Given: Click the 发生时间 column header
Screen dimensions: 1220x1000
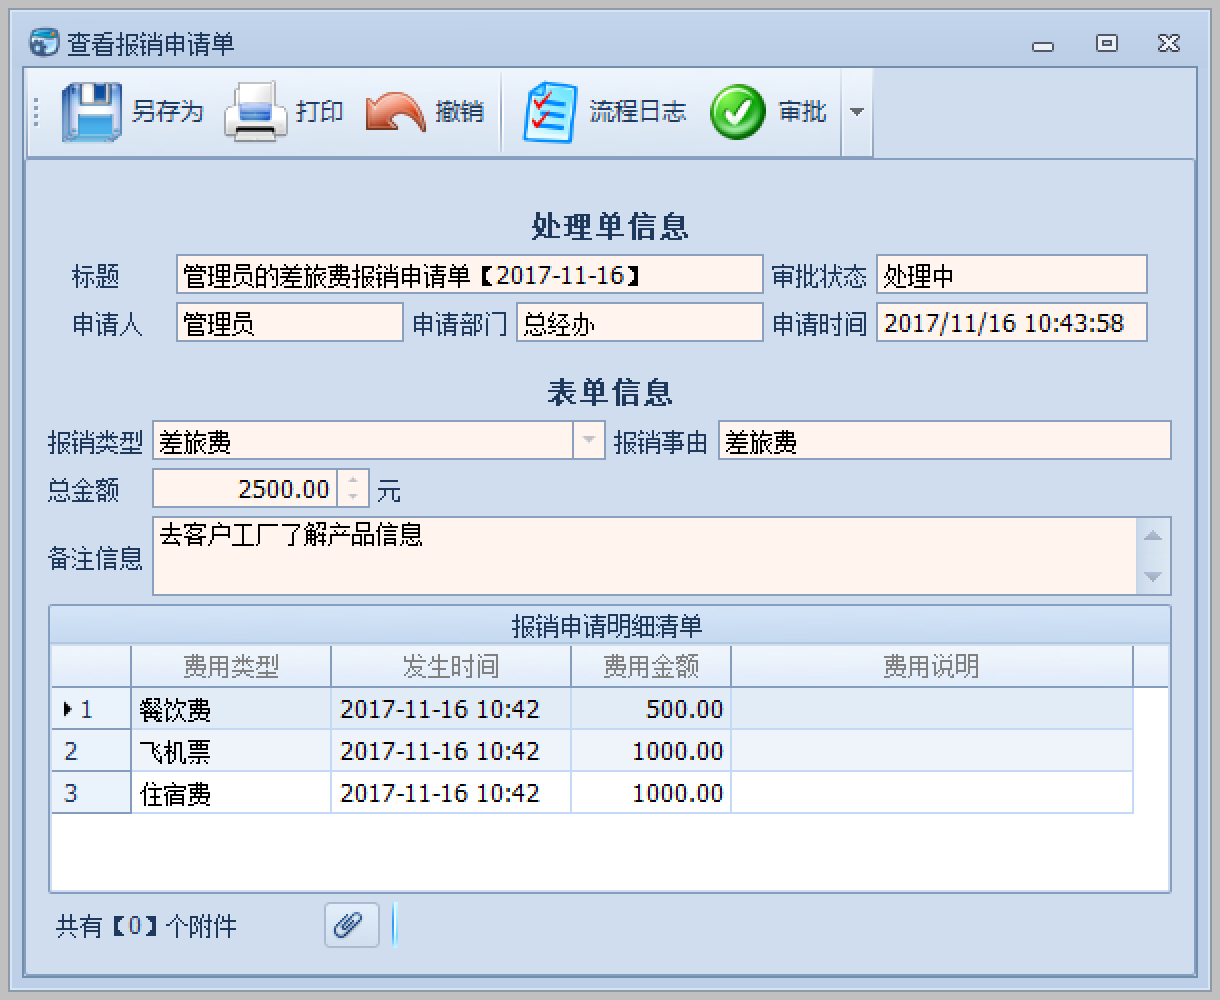Looking at the screenshot, I should click(x=450, y=666).
